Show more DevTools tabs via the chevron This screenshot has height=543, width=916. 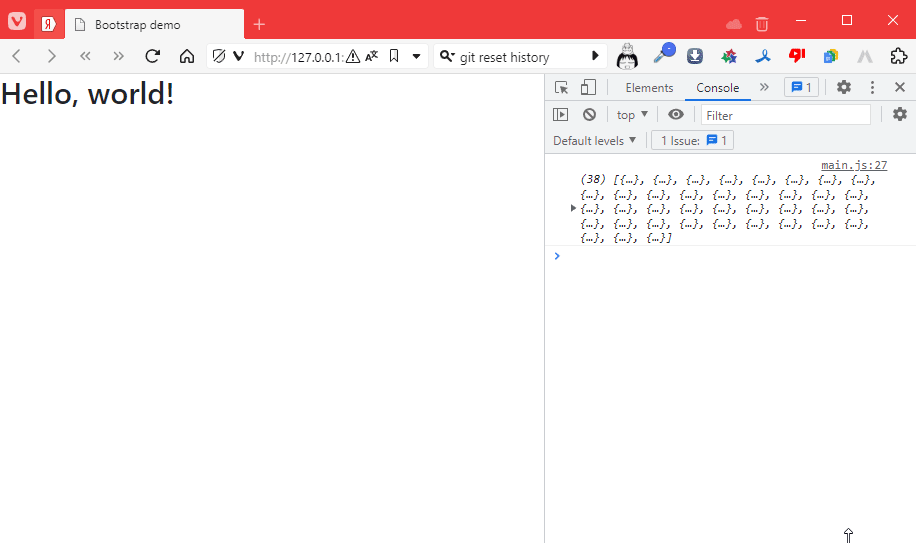point(765,88)
